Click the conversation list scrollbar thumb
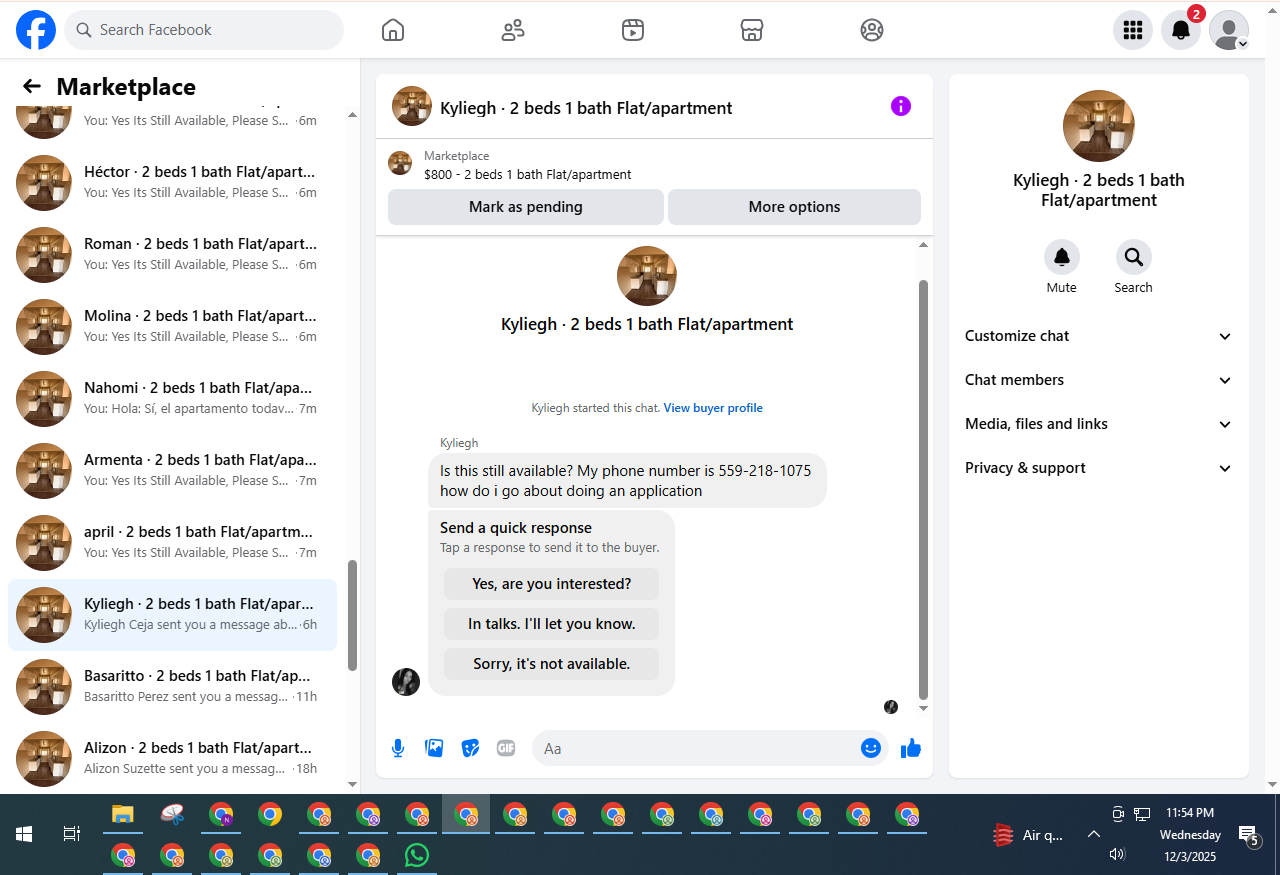 (x=352, y=615)
